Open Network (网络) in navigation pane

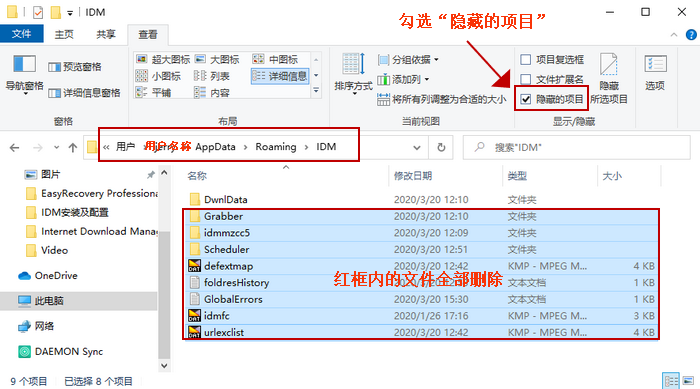[36, 326]
